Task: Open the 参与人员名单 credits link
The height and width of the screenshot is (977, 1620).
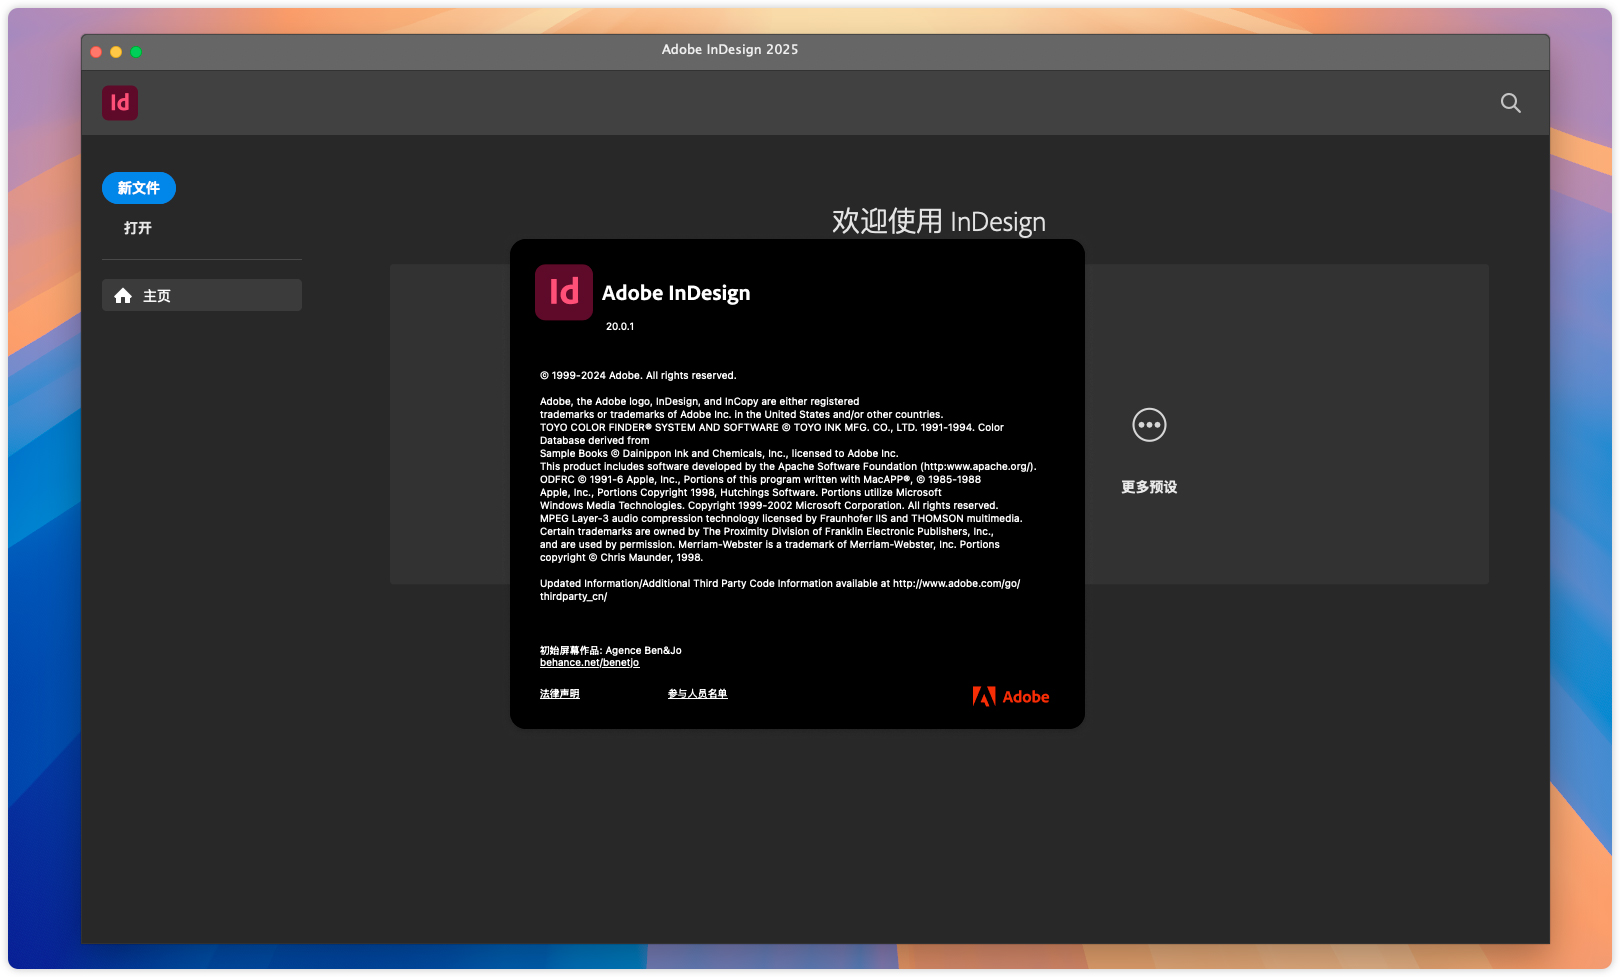Action: pyautogui.click(x=698, y=694)
